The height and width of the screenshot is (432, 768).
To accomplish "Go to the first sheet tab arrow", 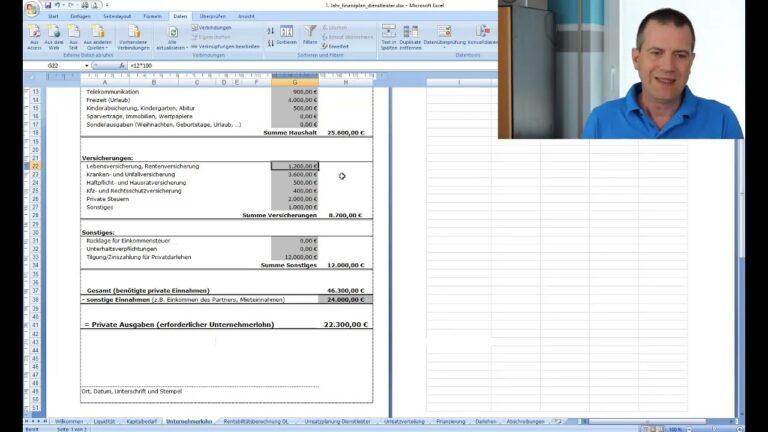I will pos(27,421).
